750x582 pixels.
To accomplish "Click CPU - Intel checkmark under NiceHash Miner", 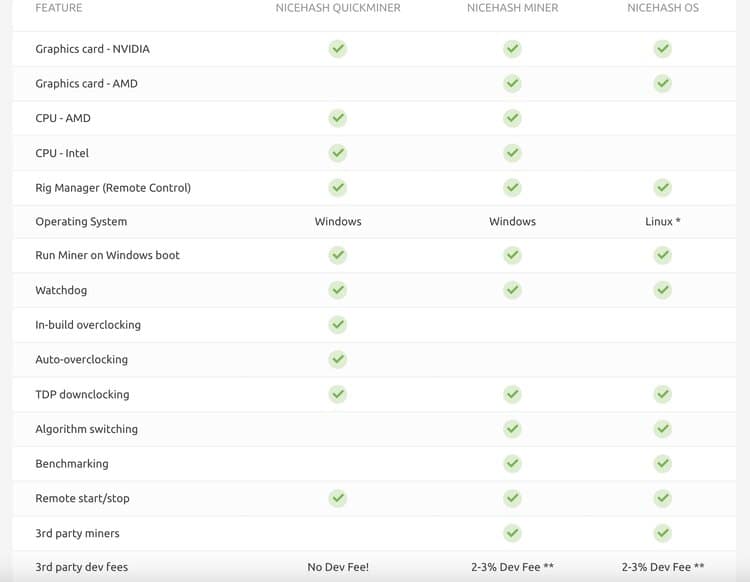I will tap(512, 153).
